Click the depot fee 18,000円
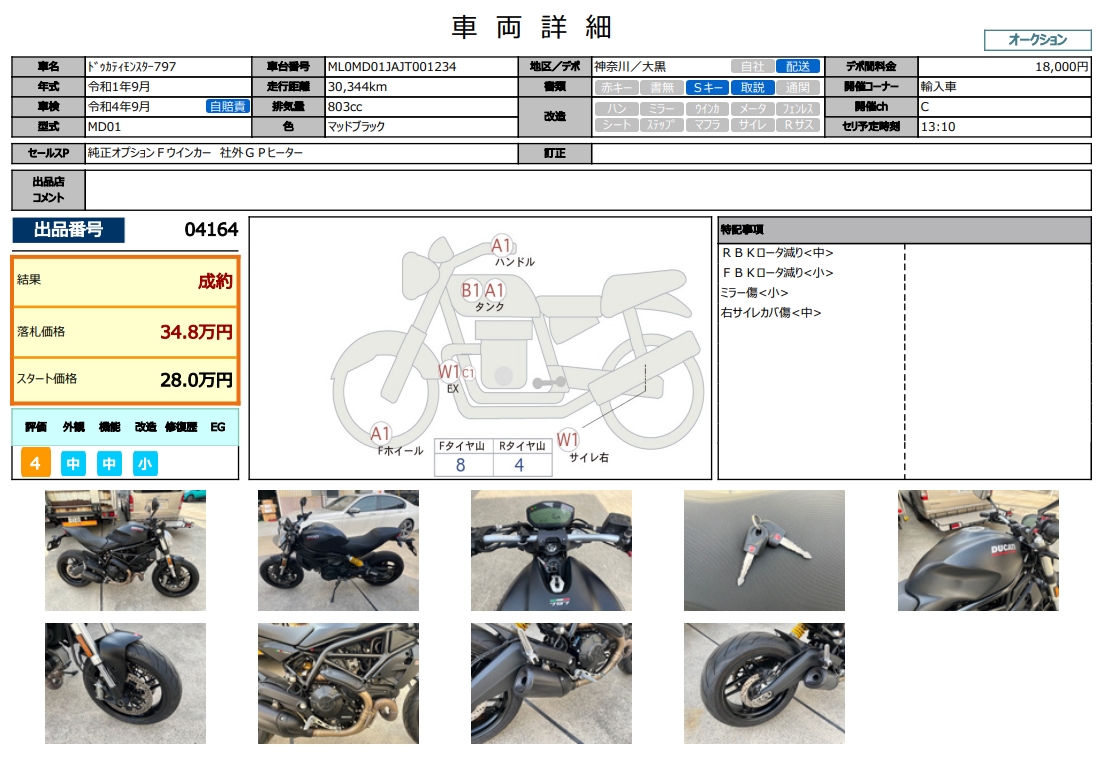 1062,67
